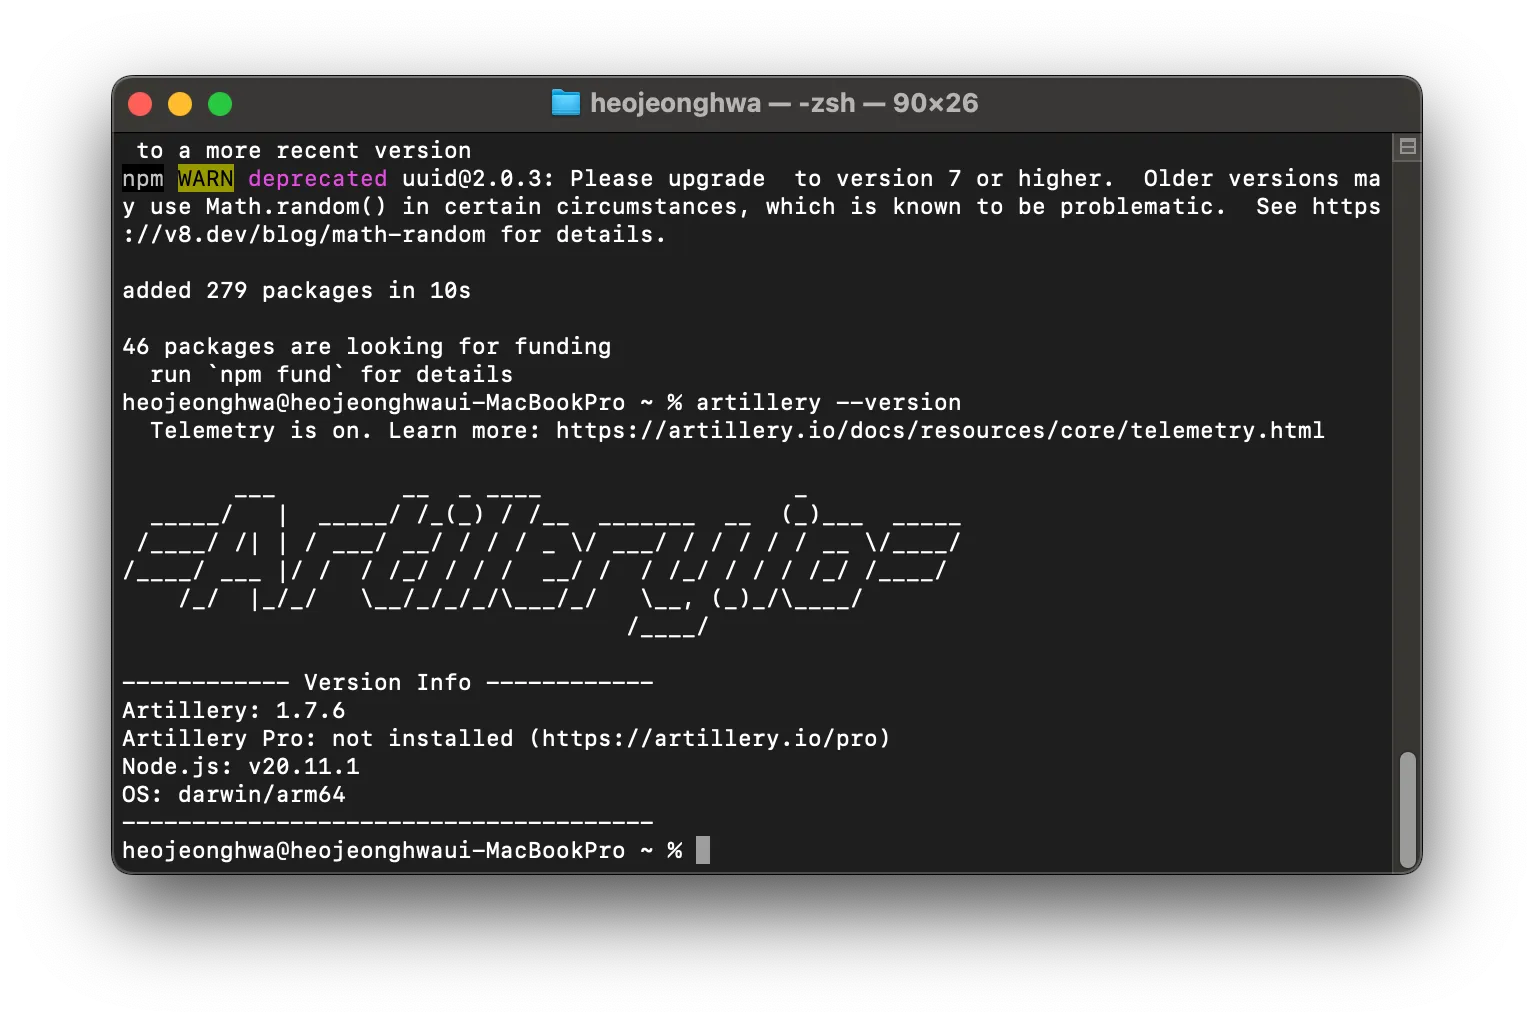
Task: Click 'Telemetry is on. Learn more:' text
Action: 345,431
